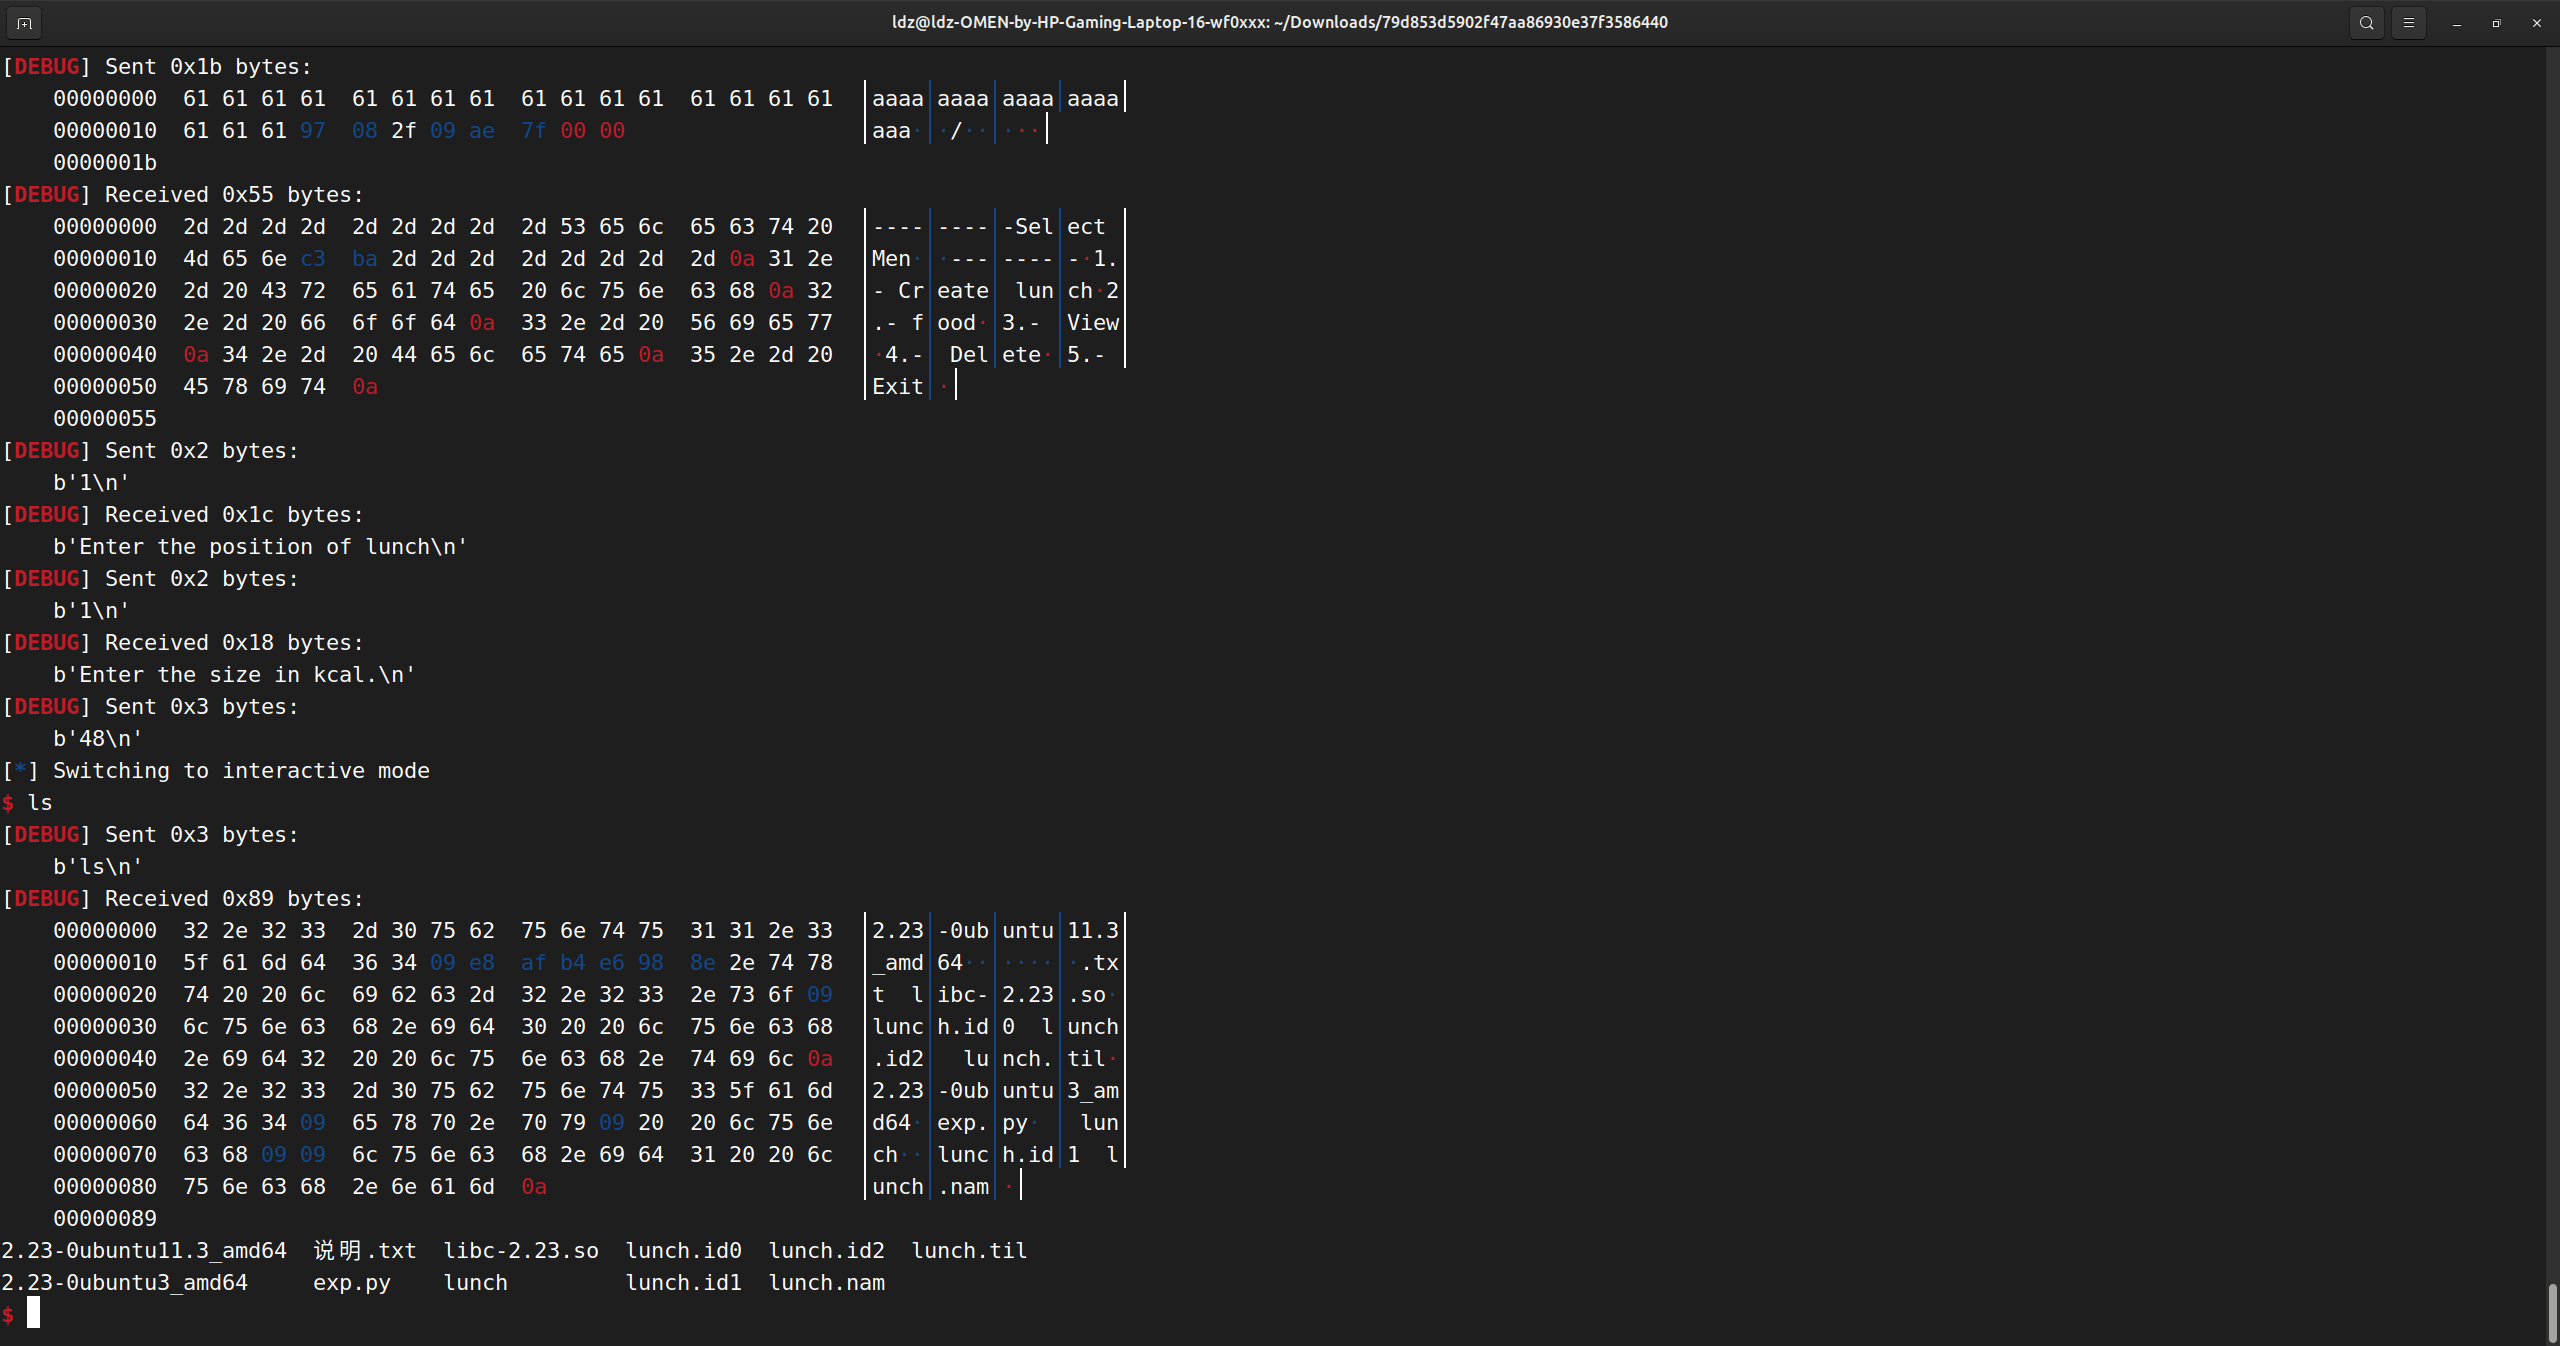Image resolution: width=2560 pixels, height=1346 pixels.
Task: Close the terminal window
Action: click(2537, 22)
